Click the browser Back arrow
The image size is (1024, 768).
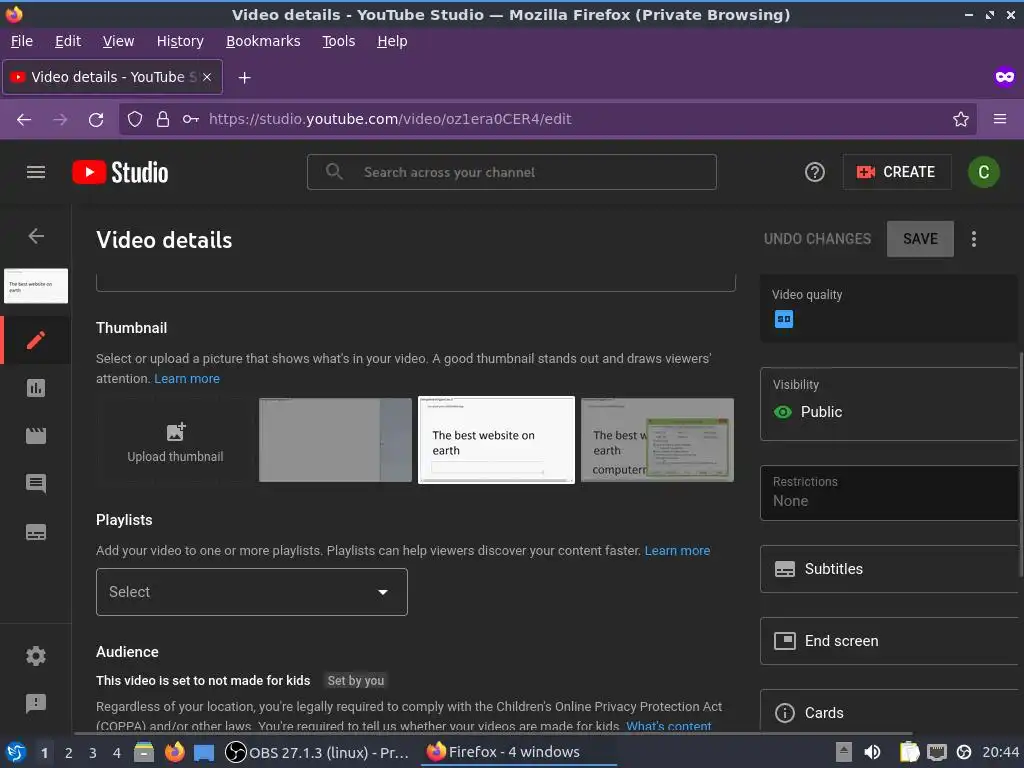click(x=24, y=120)
